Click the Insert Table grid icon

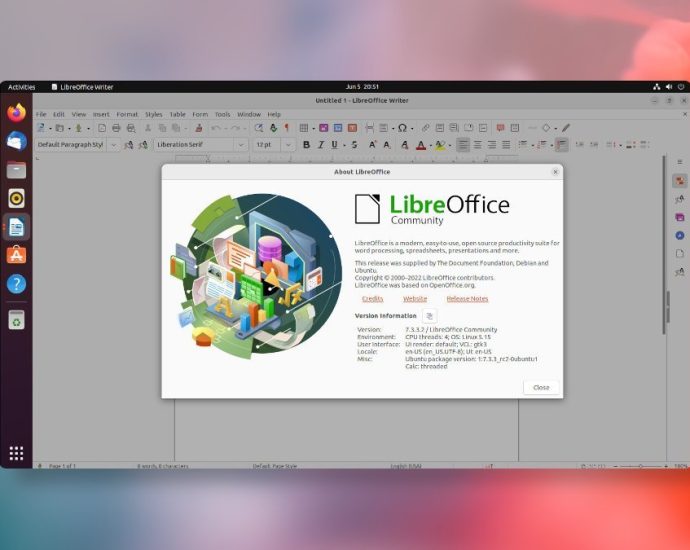click(x=304, y=128)
